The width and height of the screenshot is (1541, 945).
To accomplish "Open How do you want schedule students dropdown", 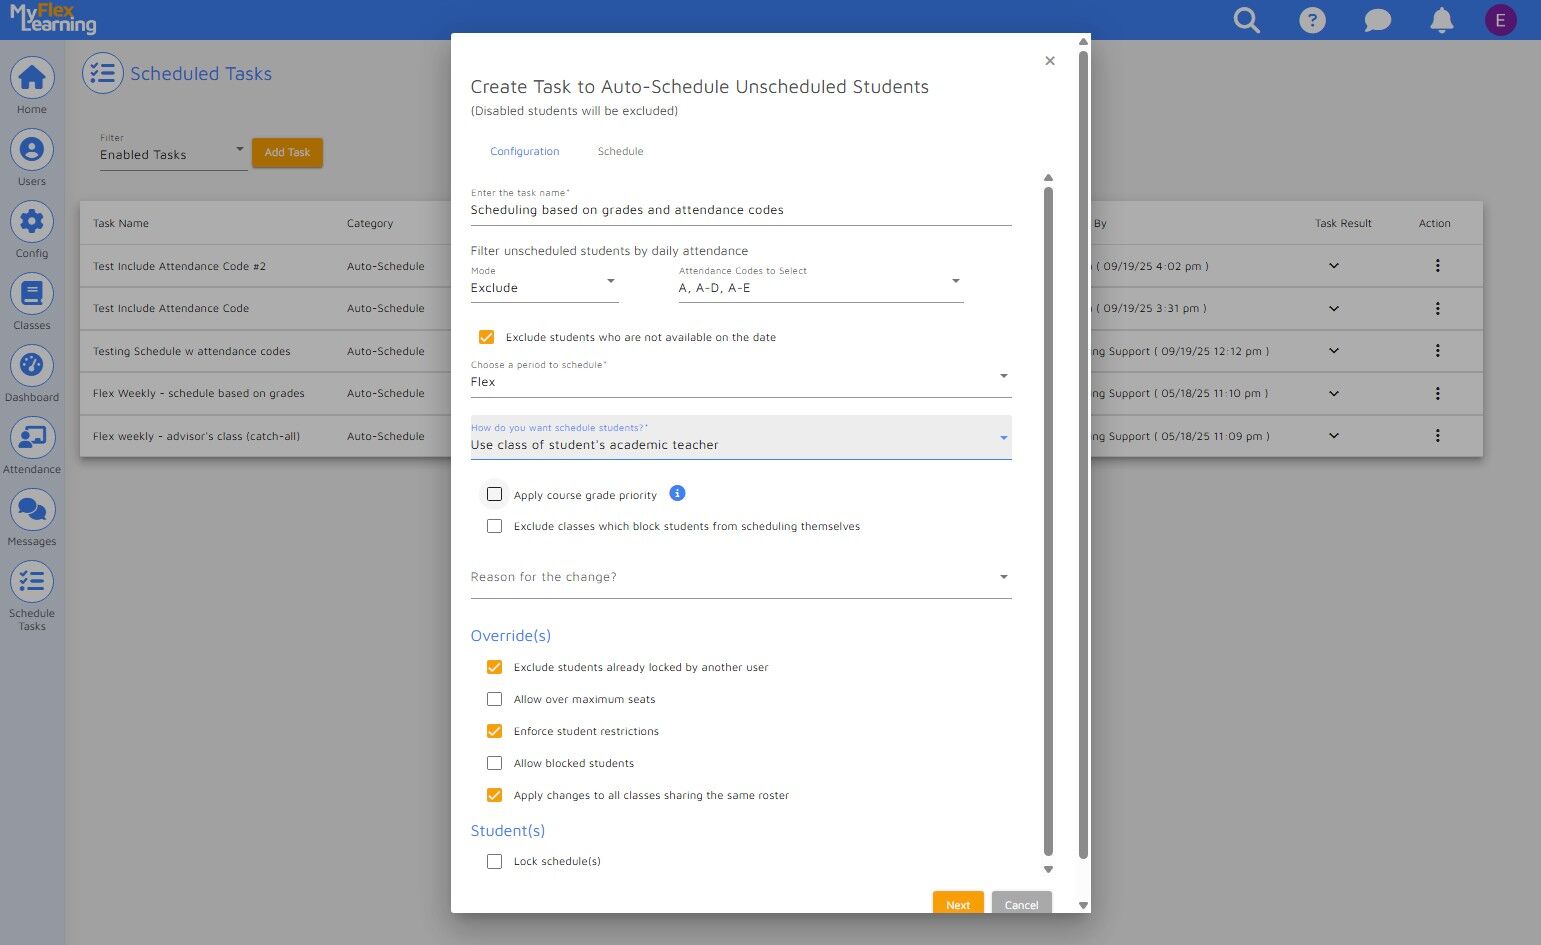I will (741, 438).
